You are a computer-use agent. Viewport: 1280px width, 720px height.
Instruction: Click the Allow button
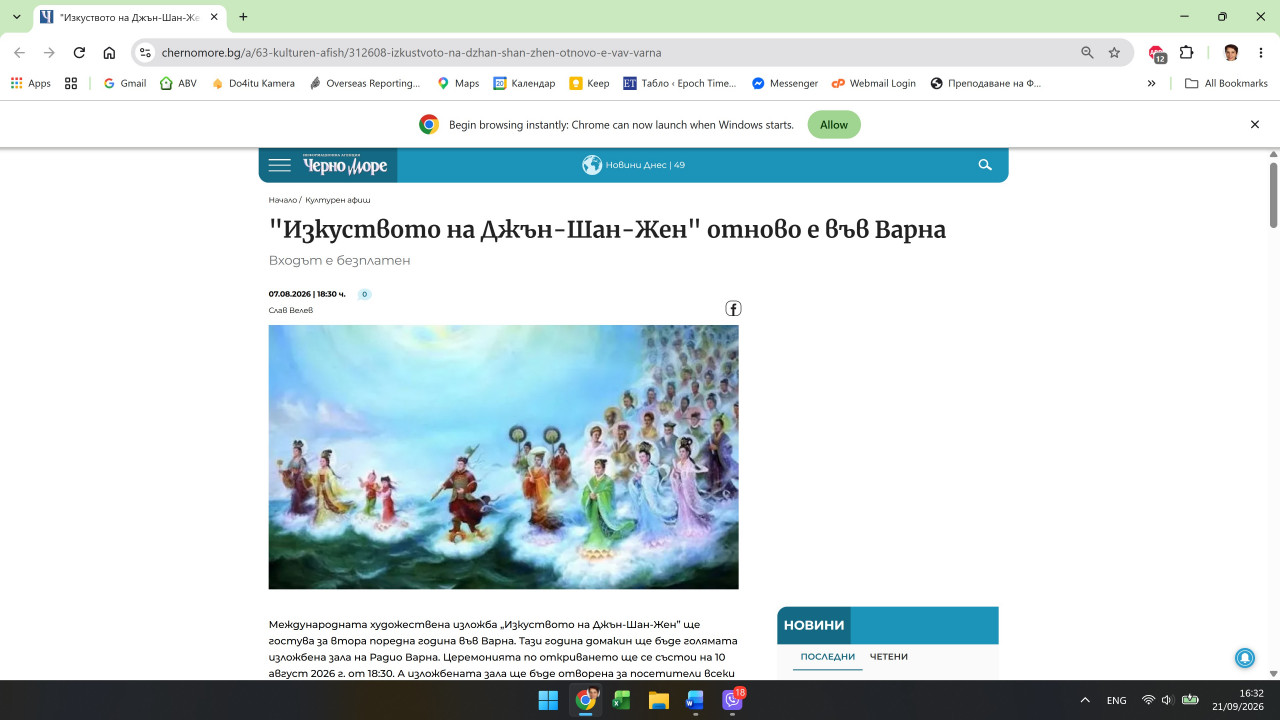click(834, 125)
